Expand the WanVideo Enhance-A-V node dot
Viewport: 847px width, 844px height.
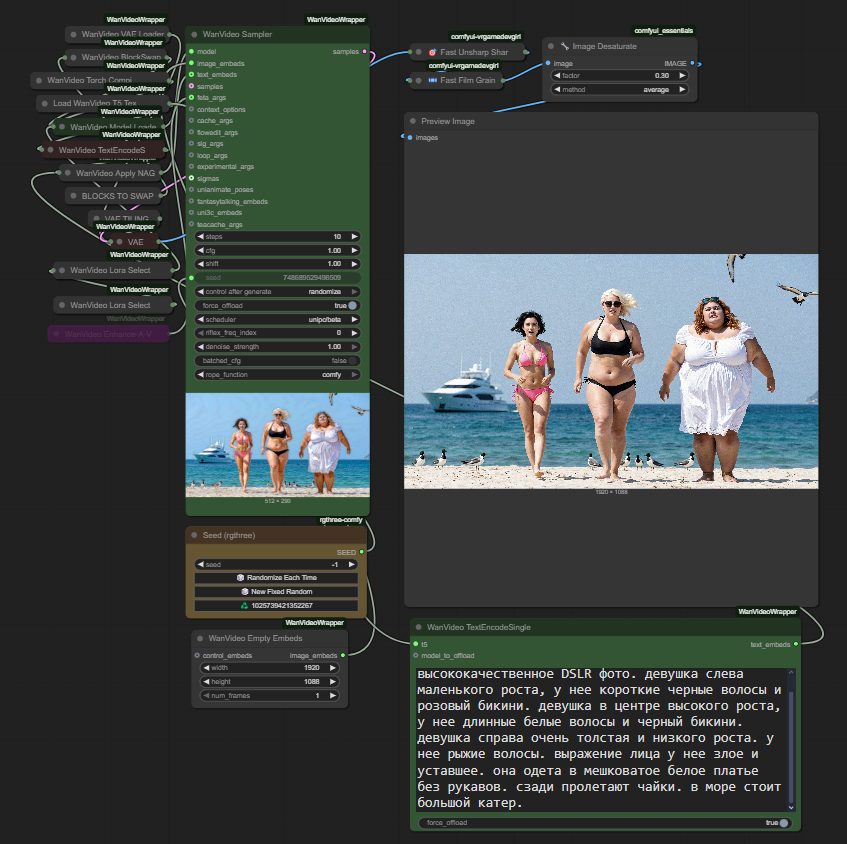(56, 334)
